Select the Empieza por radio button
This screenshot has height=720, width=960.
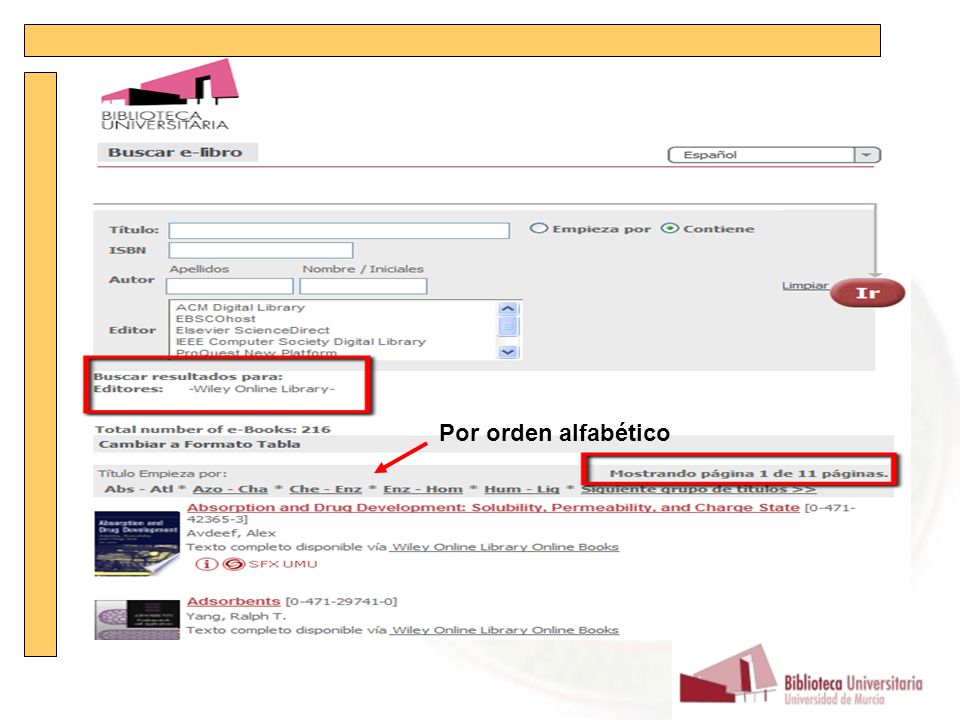538,228
